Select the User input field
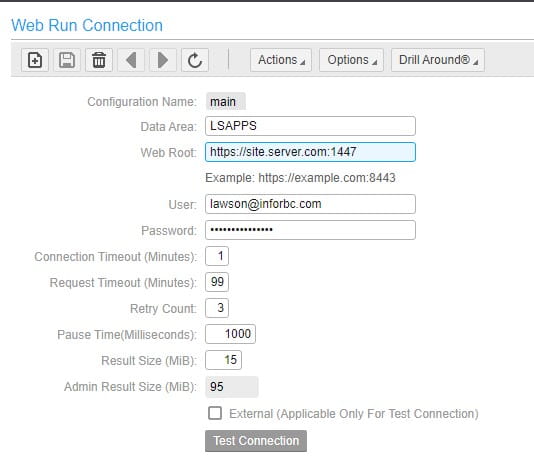The image size is (534, 476). point(310,204)
